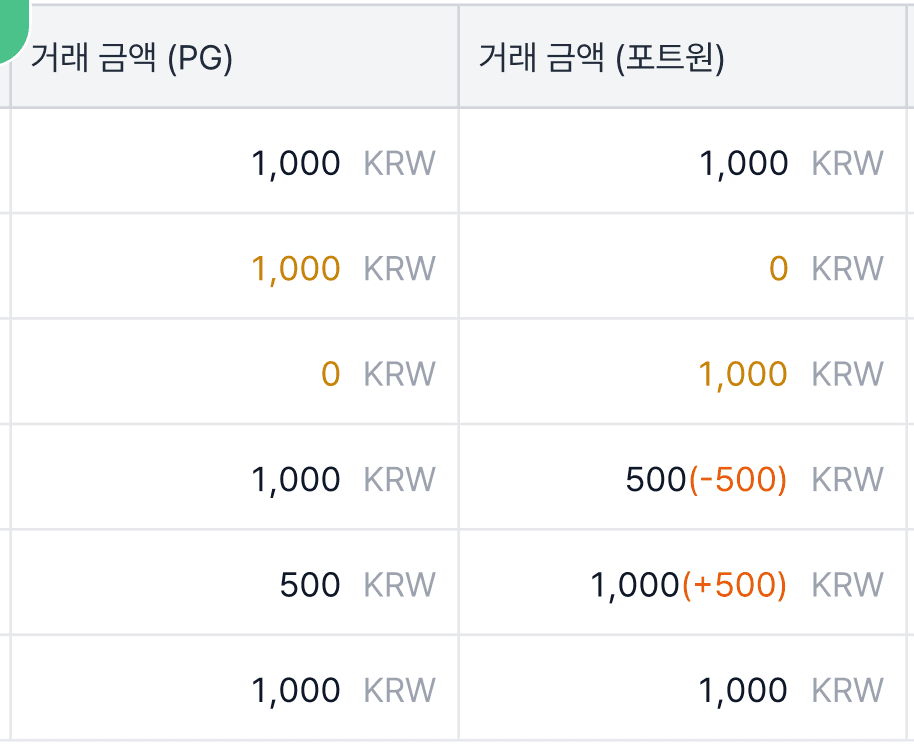Click the orange (+500) difference value
The image size is (914, 746).
734,585
